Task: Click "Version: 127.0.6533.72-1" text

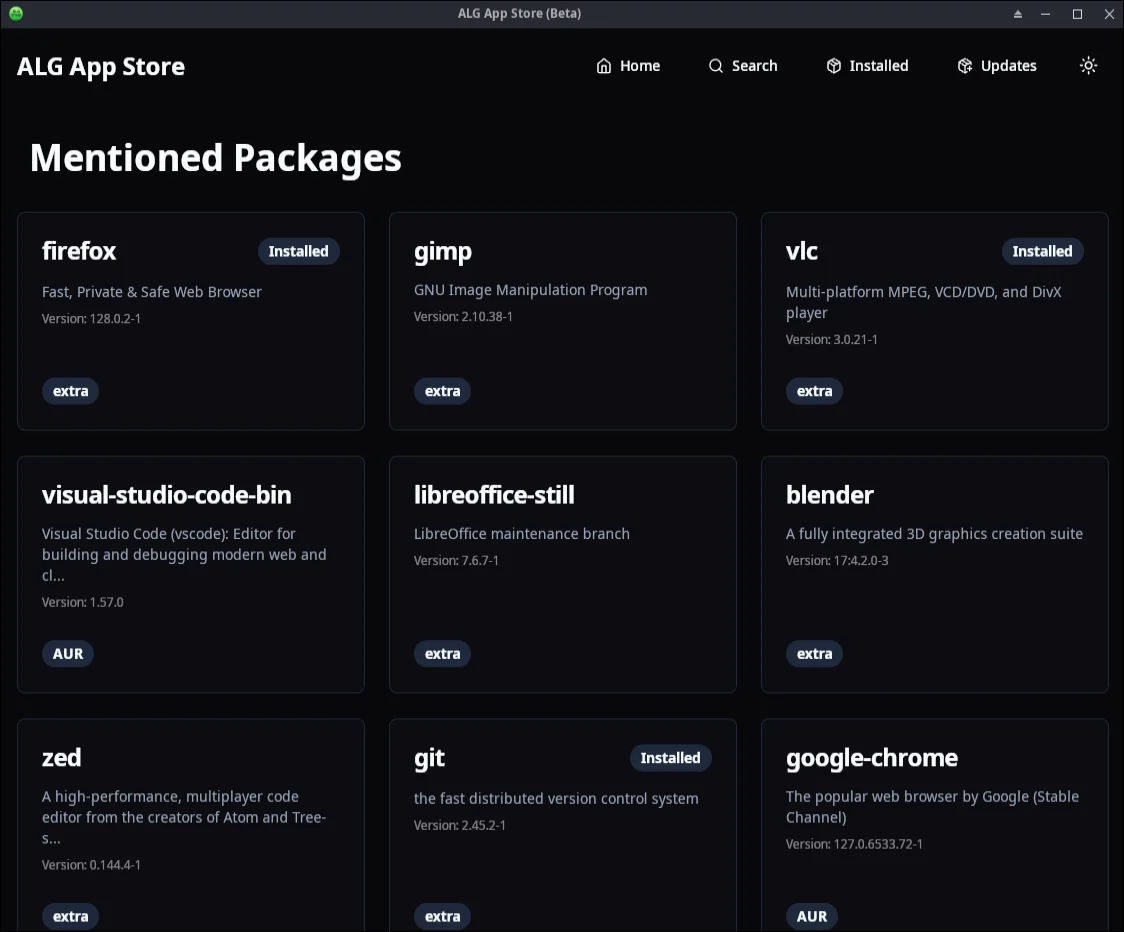Action: tap(854, 844)
